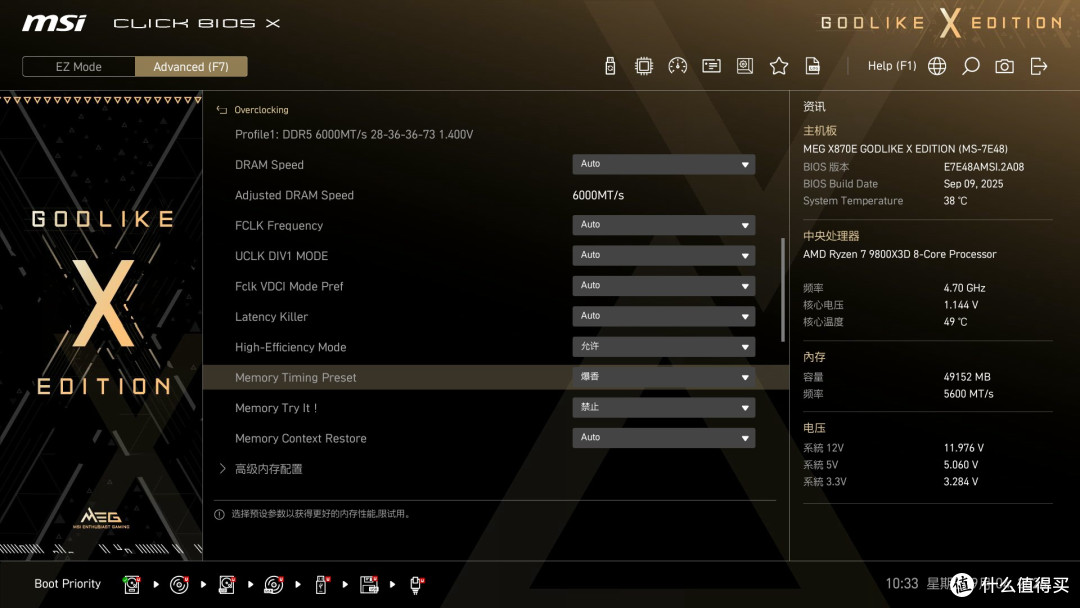
Task: Open the Latency Killer dropdown
Action: pyautogui.click(x=663, y=315)
